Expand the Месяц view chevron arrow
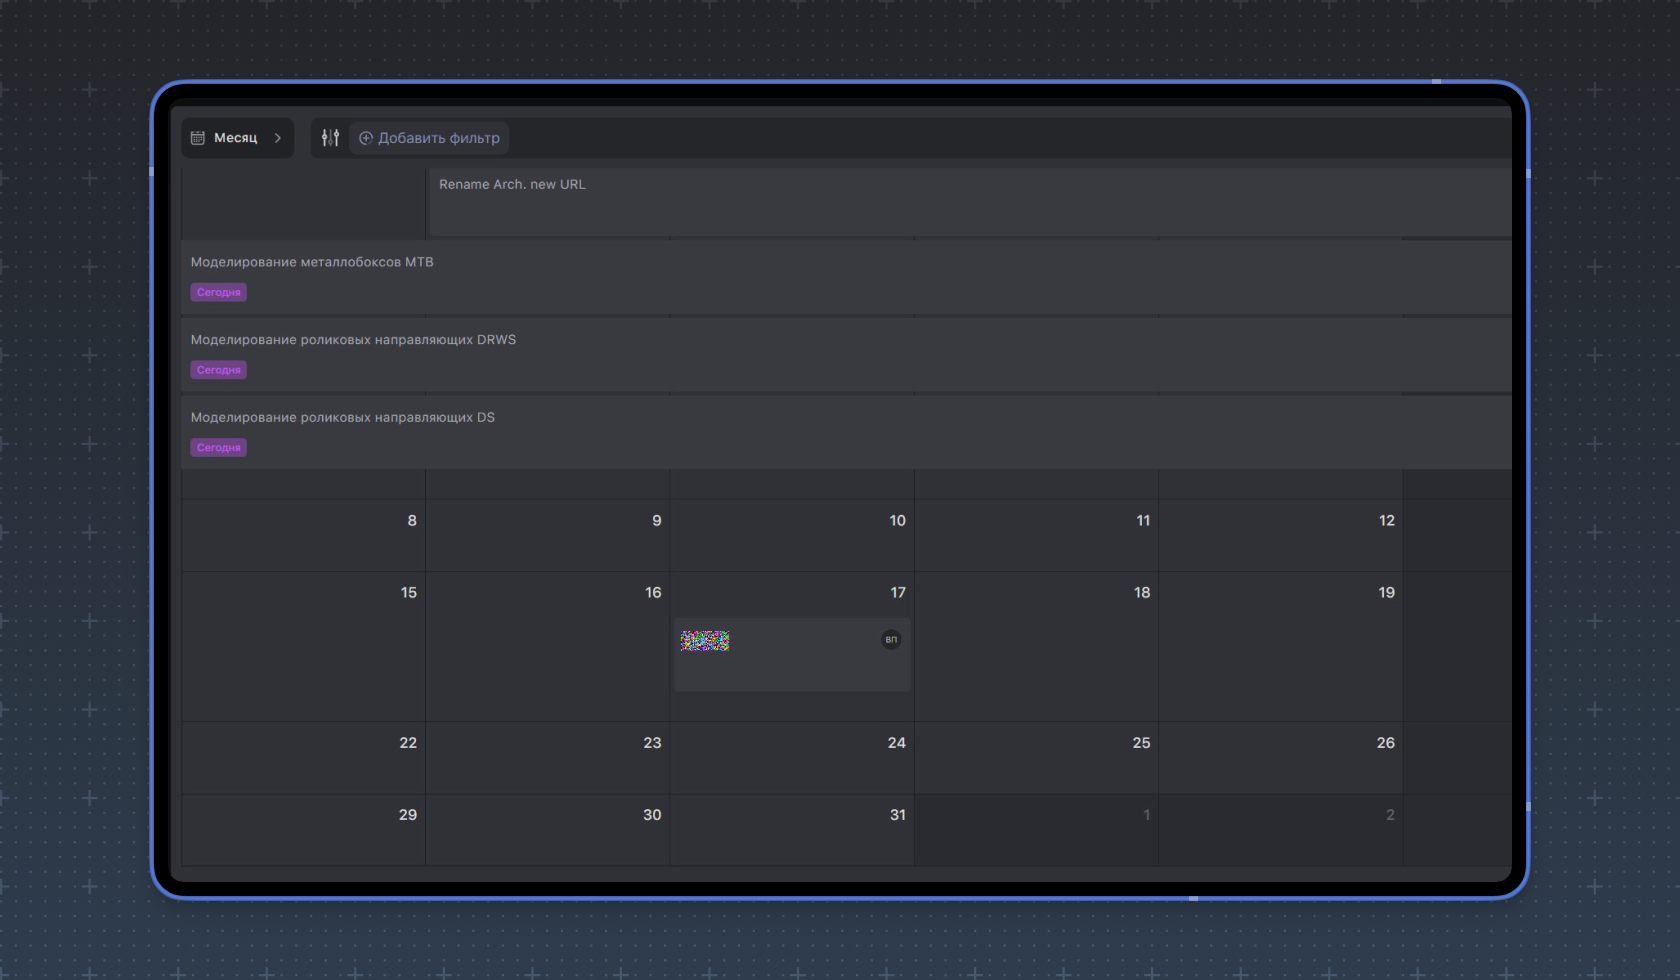Viewport: 1680px width, 980px height. click(278, 138)
